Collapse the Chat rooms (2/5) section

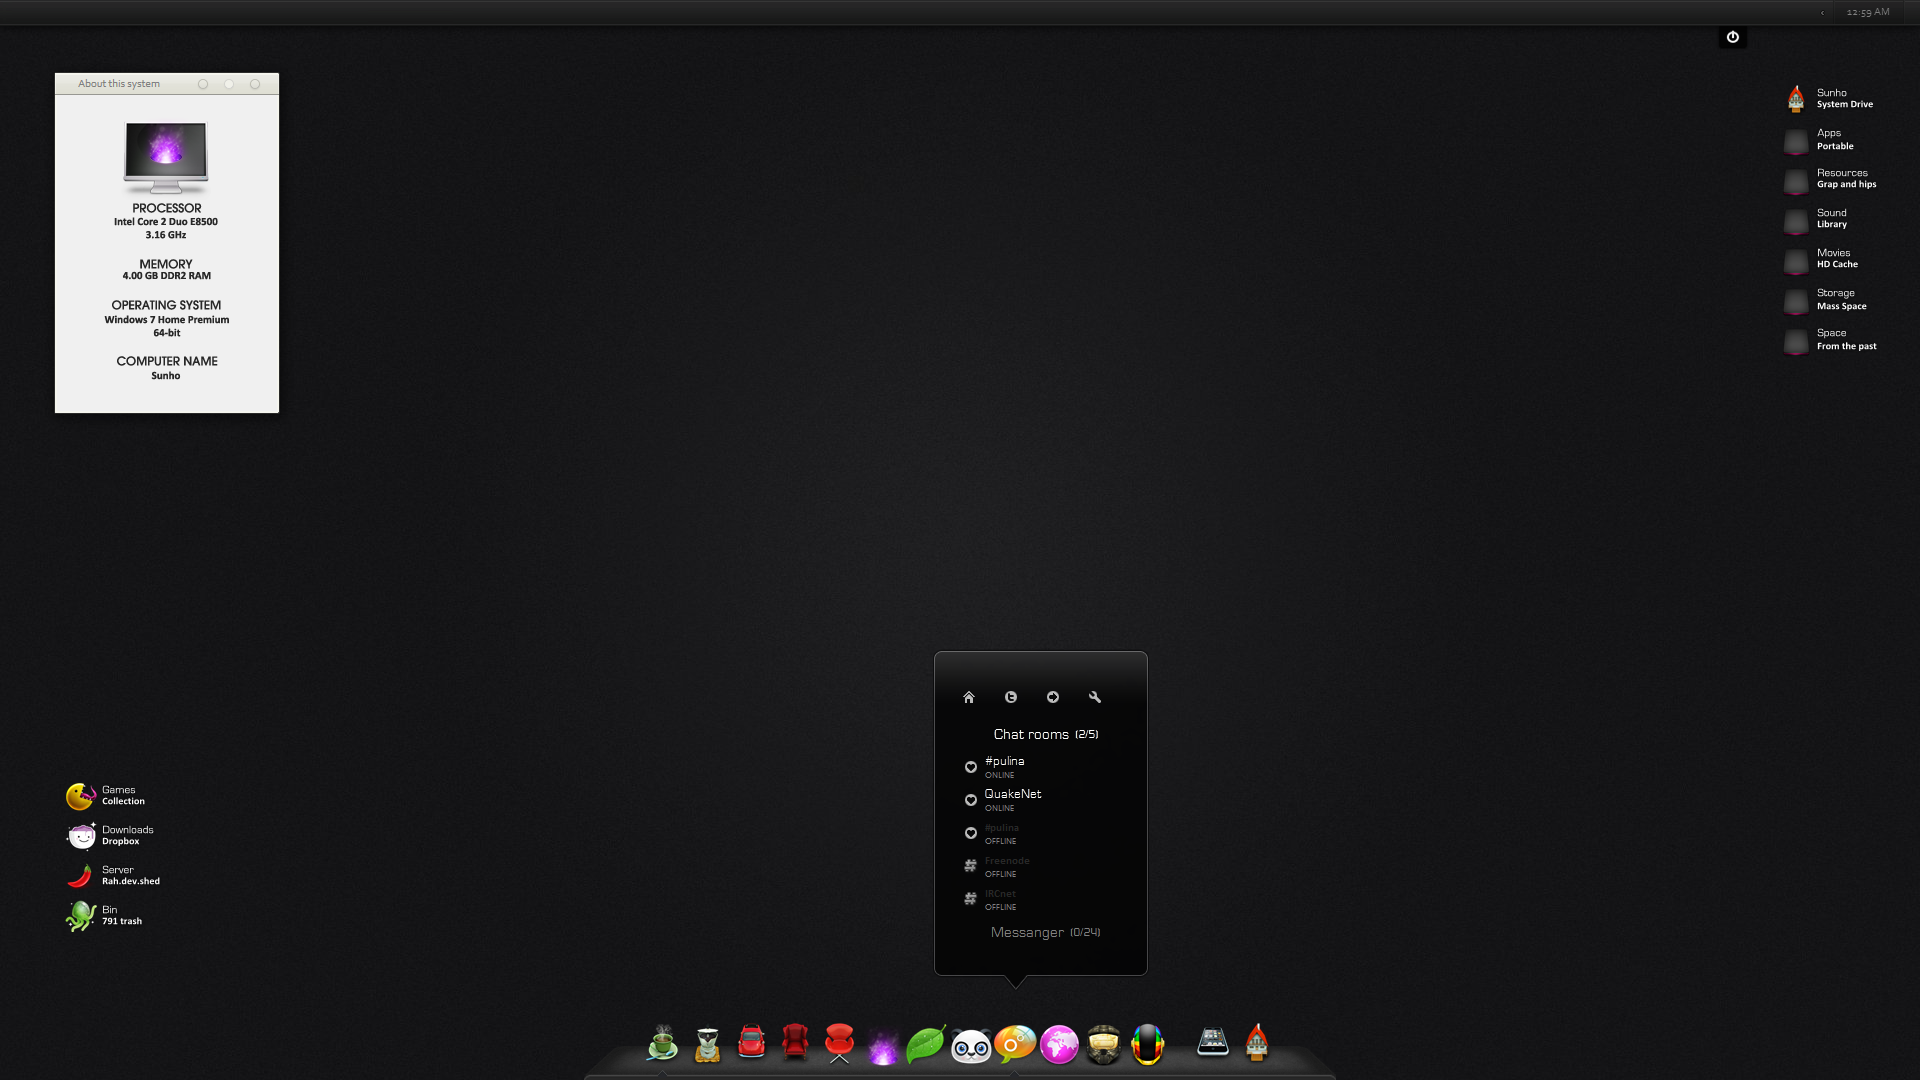[1046, 734]
